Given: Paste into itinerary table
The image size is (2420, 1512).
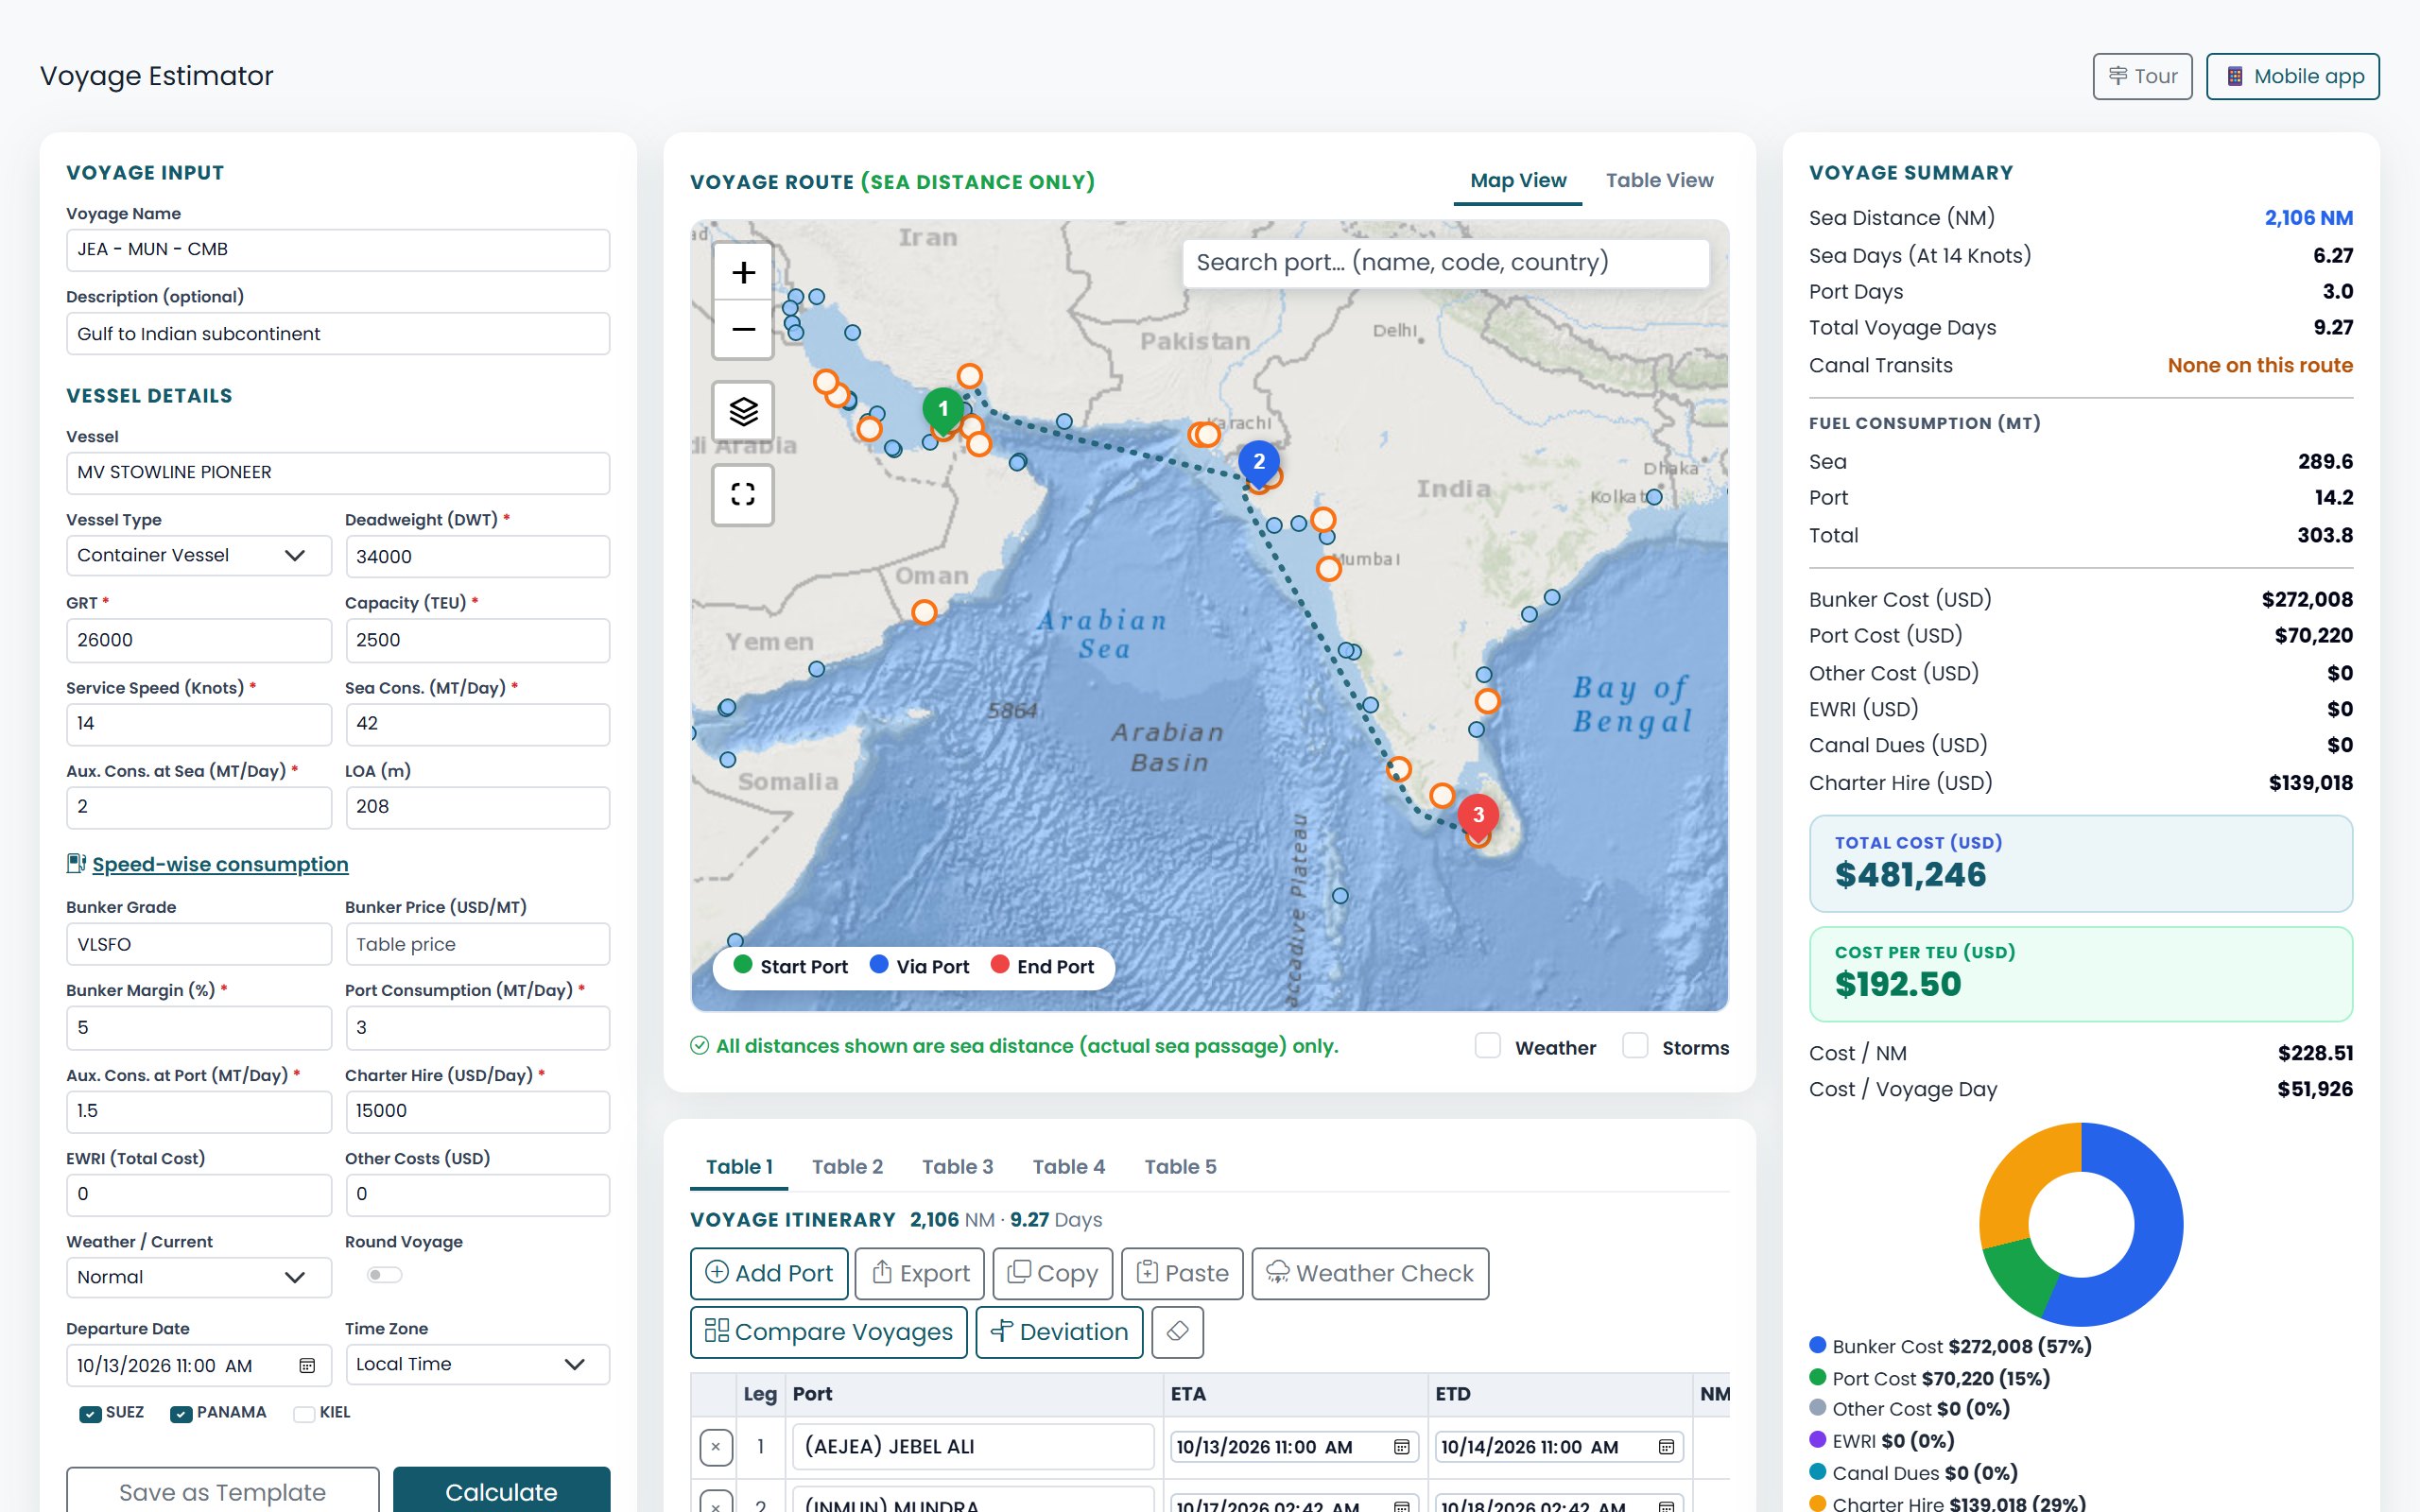Looking at the screenshot, I should [1182, 1273].
